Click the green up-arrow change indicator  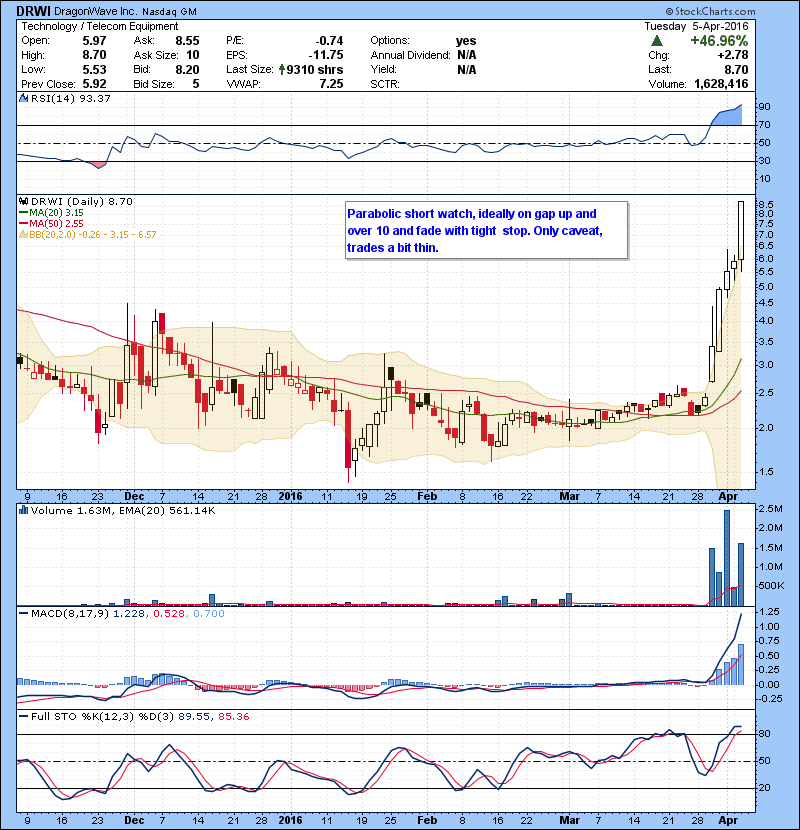pos(657,41)
